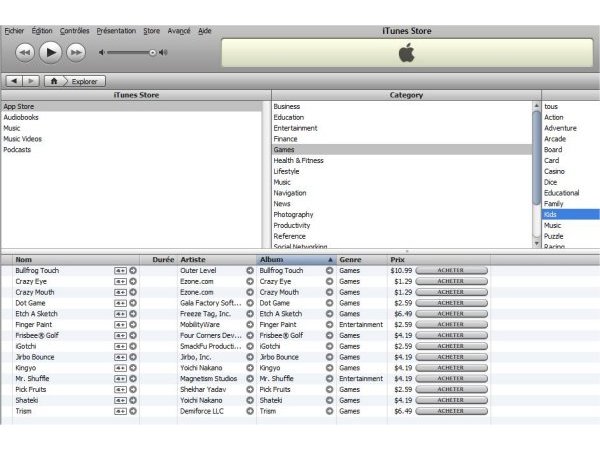Click ACHETER for Kingyo
Image resolution: width=600 pixels, height=450 pixels.
452,368
